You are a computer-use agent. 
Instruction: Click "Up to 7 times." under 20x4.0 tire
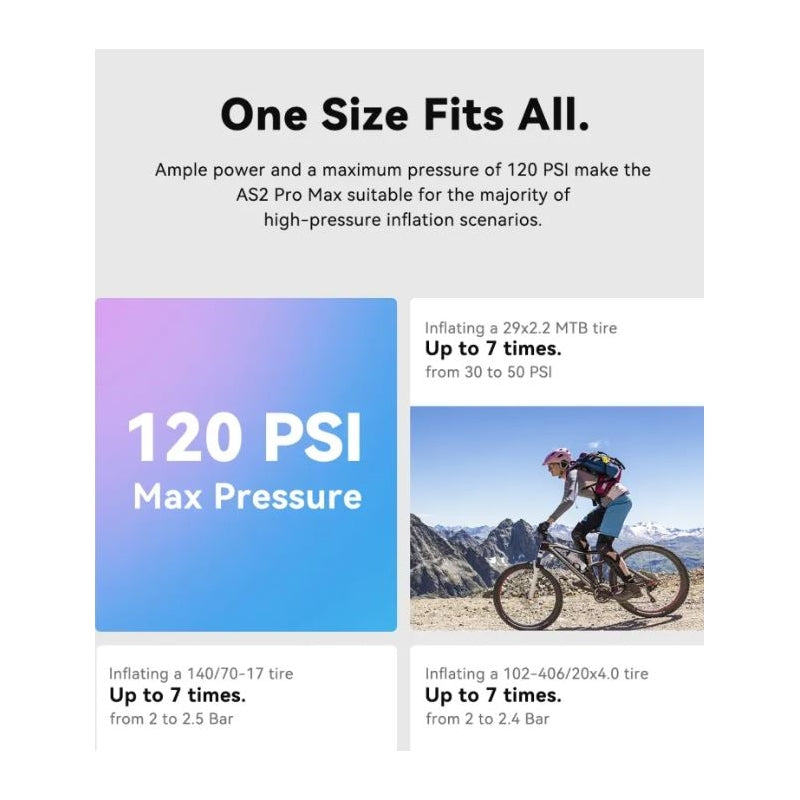coord(493,695)
